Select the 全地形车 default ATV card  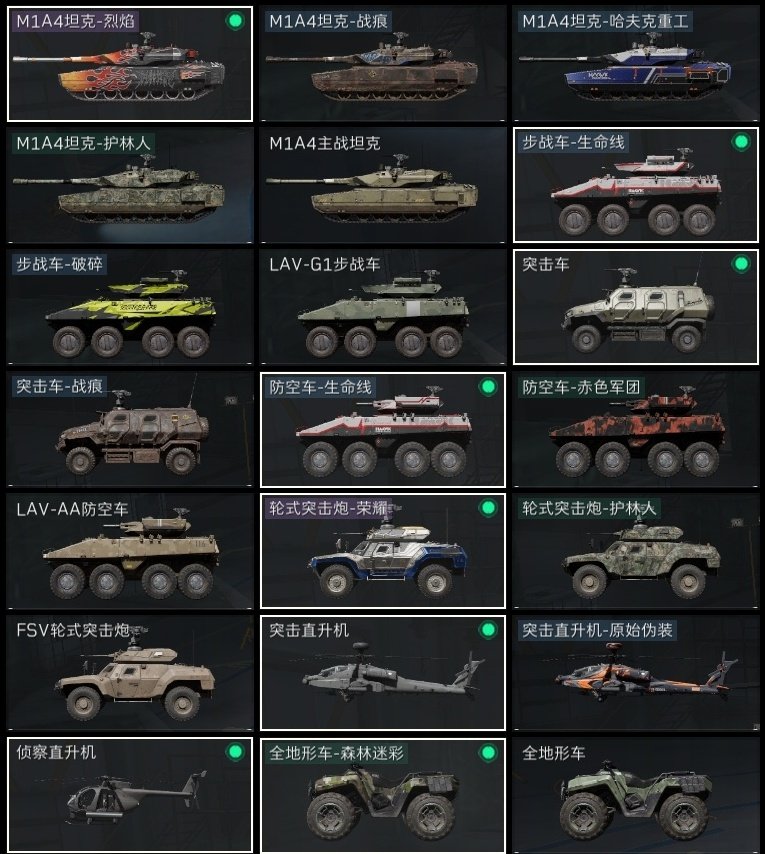635,795
